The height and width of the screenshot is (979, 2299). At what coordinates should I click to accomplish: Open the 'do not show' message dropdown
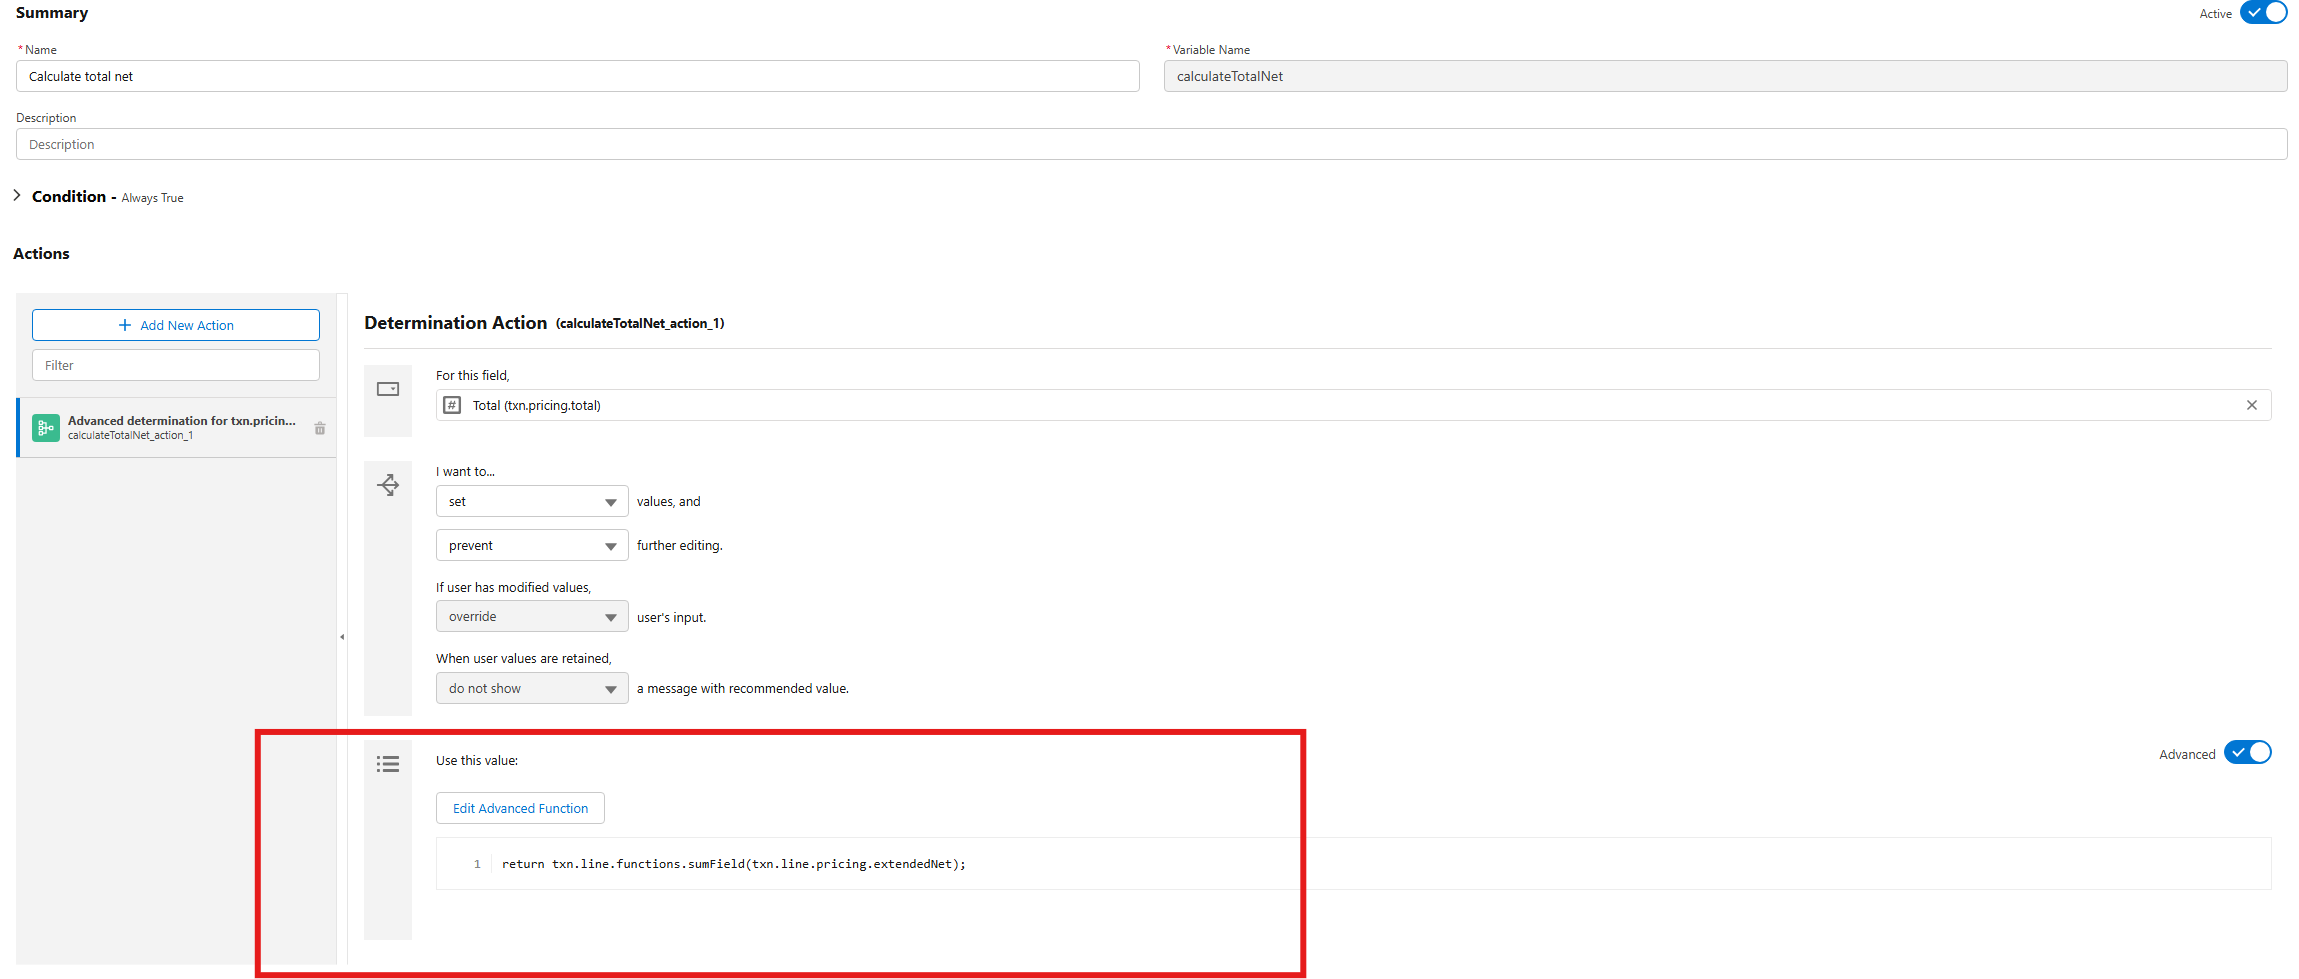pyautogui.click(x=532, y=688)
